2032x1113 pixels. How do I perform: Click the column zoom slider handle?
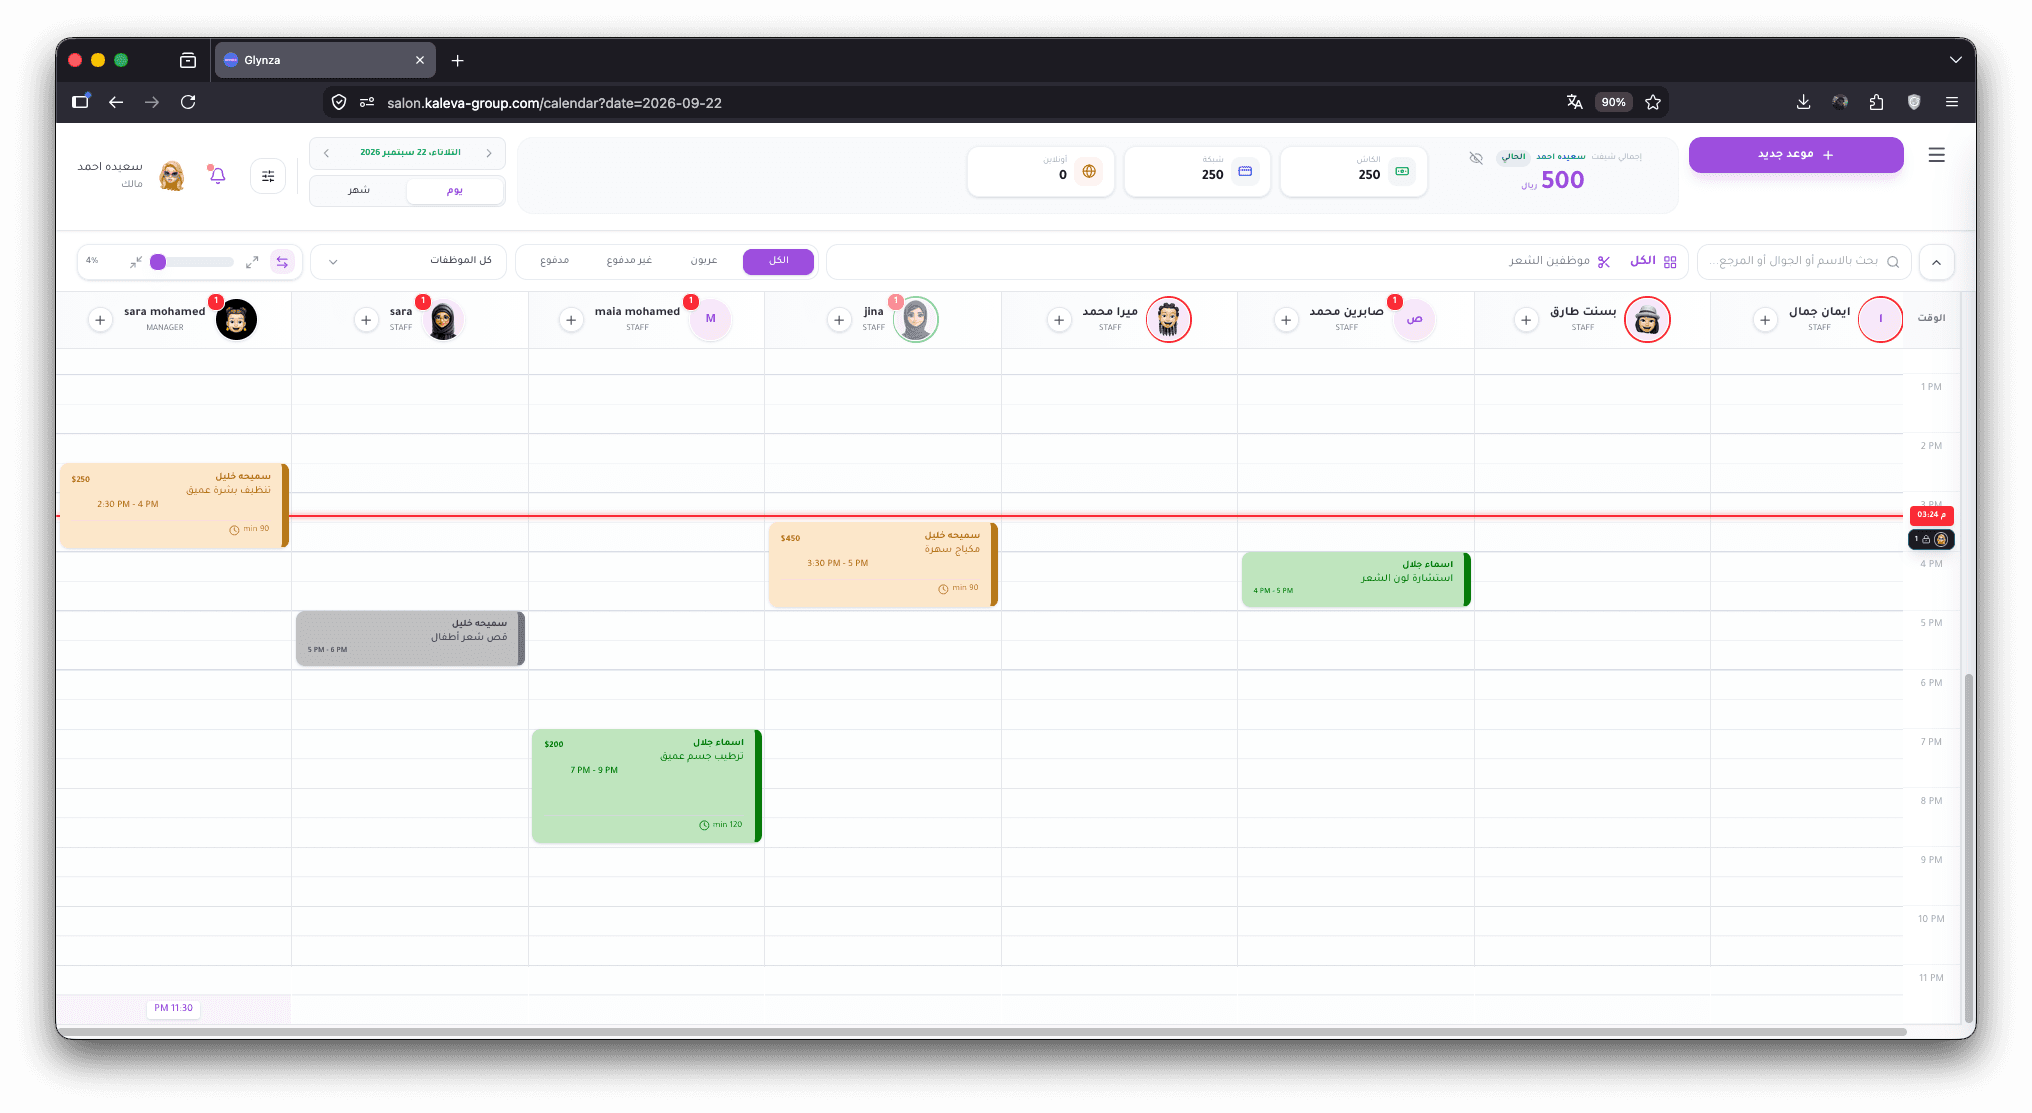158,262
